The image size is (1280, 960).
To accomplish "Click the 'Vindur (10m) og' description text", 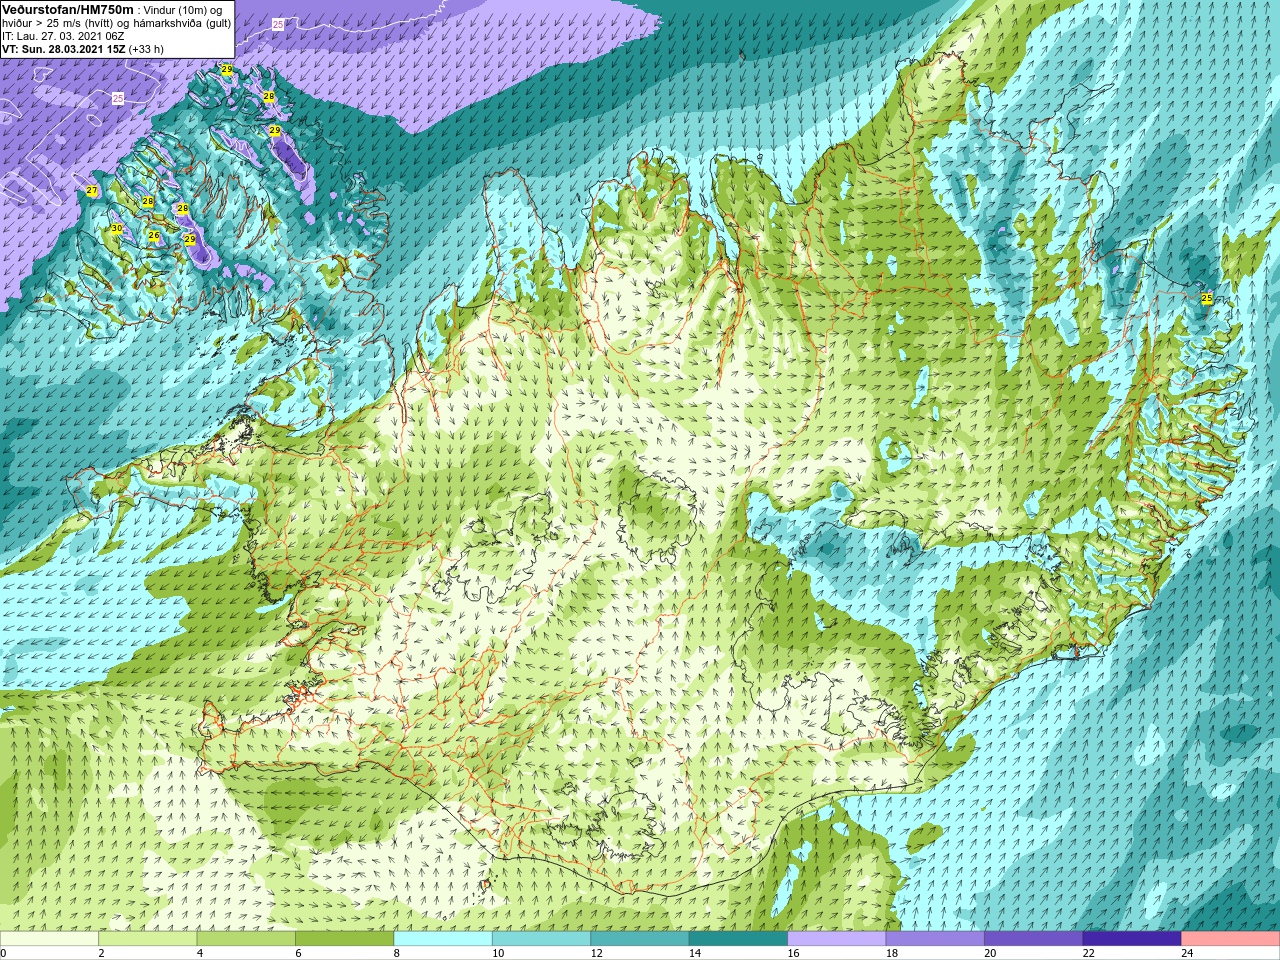I will (x=183, y=10).
